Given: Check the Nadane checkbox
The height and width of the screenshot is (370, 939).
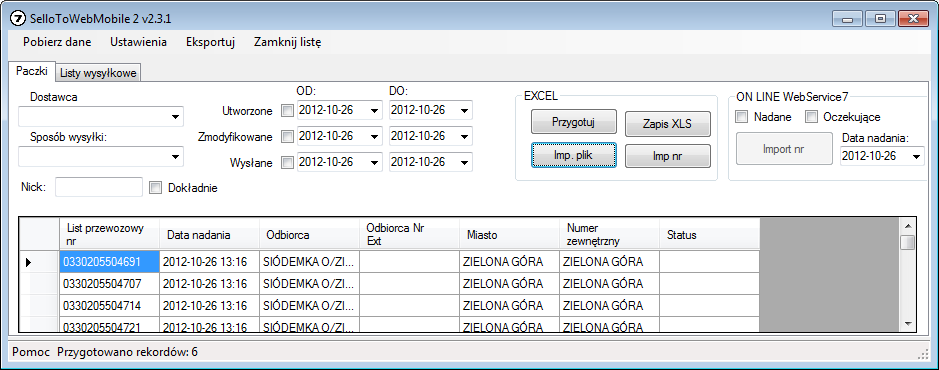Looking at the screenshot, I should click(x=741, y=117).
